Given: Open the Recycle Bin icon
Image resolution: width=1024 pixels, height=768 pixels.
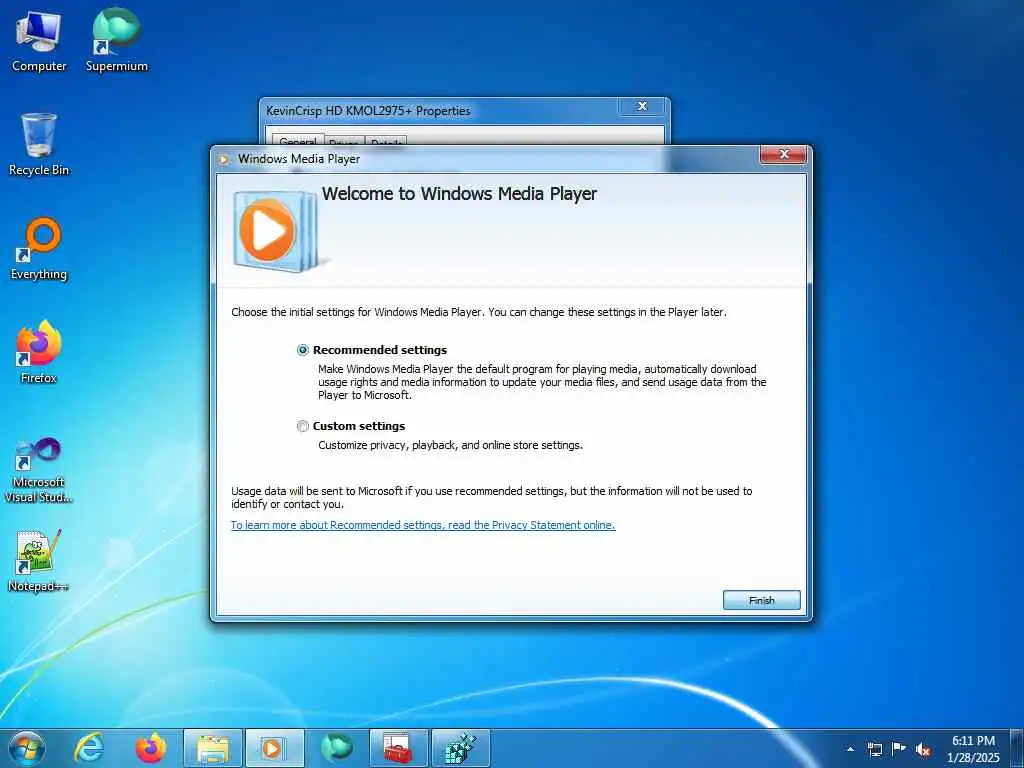Looking at the screenshot, I should (x=39, y=144).
